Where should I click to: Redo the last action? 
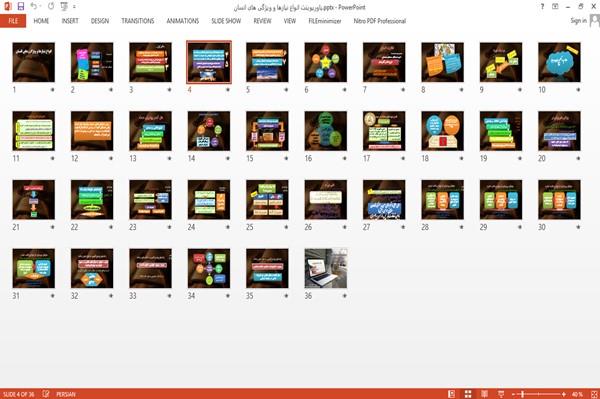51,7
